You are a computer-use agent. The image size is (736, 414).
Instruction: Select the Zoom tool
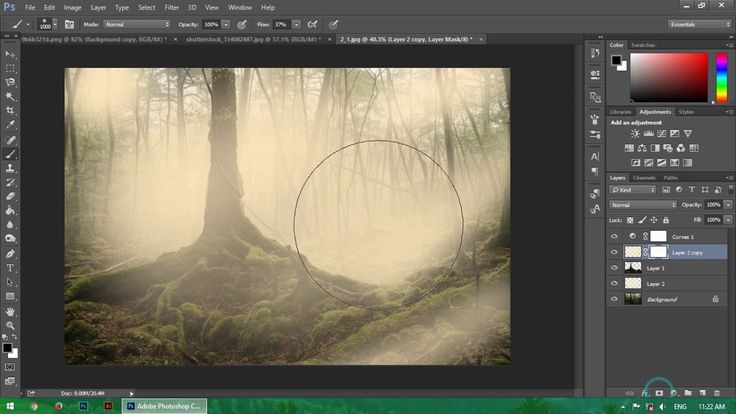pos(10,325)
